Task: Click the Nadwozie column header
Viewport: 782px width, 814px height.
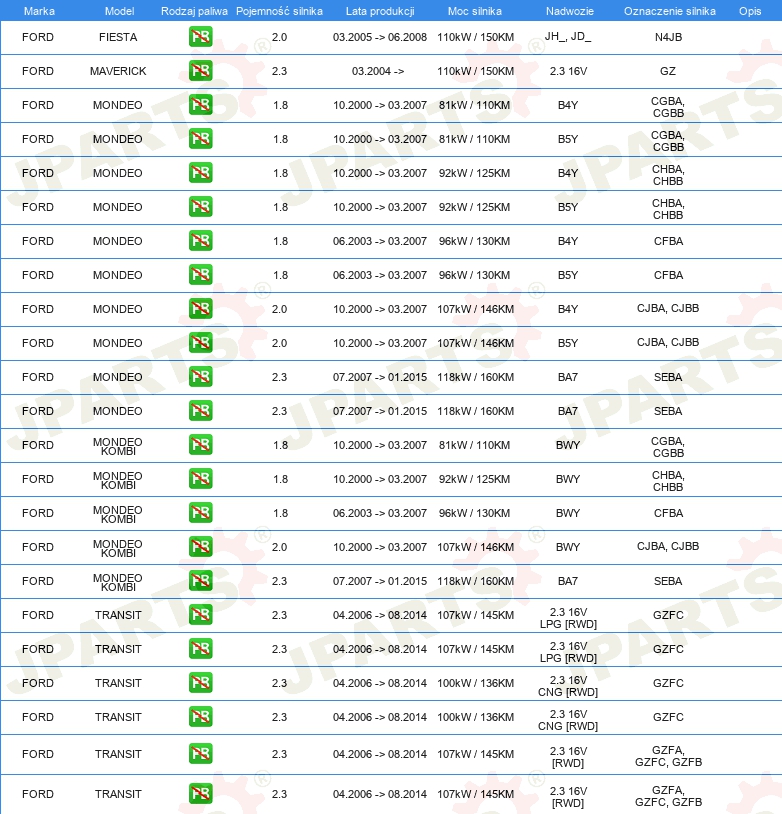Action: pyautogui.click(x=570, y=11)
